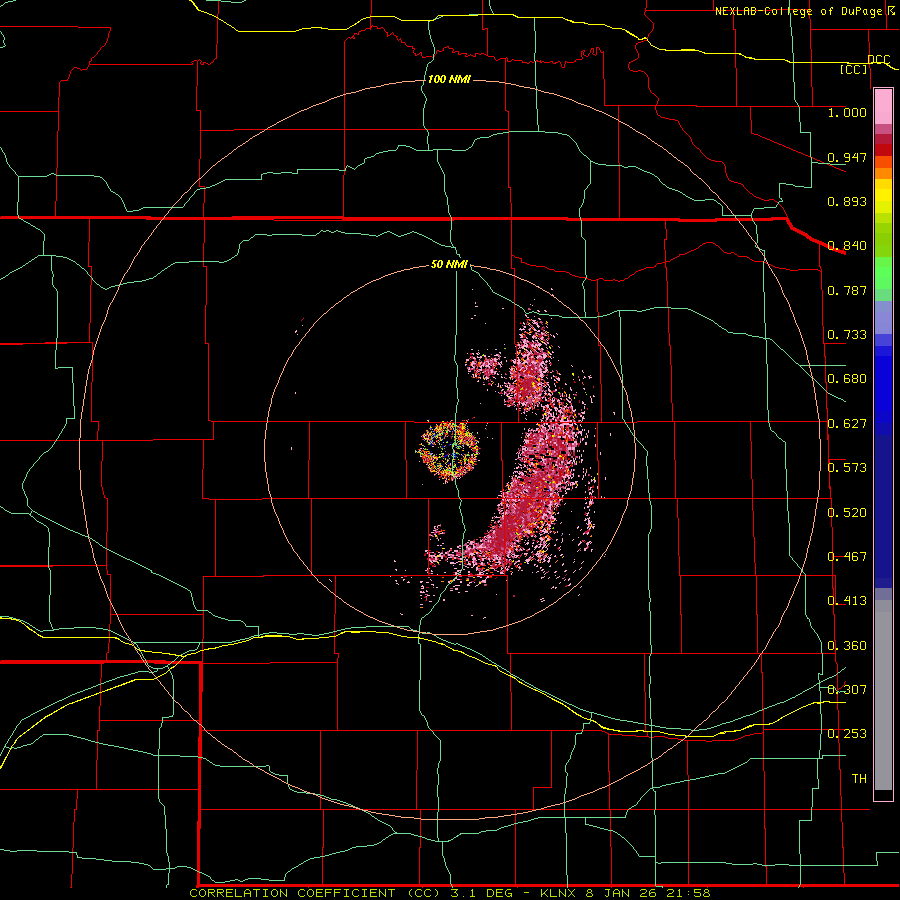This screenshot has width=900, height=900.
Task: Click the 0.253 color scale value
Action: click(847, 734)
